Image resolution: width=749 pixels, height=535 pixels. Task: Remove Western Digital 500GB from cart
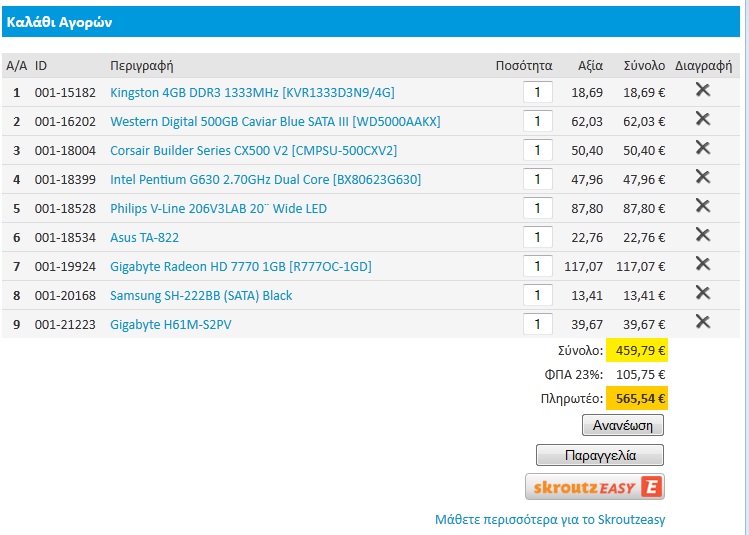(x=703, y=118)
